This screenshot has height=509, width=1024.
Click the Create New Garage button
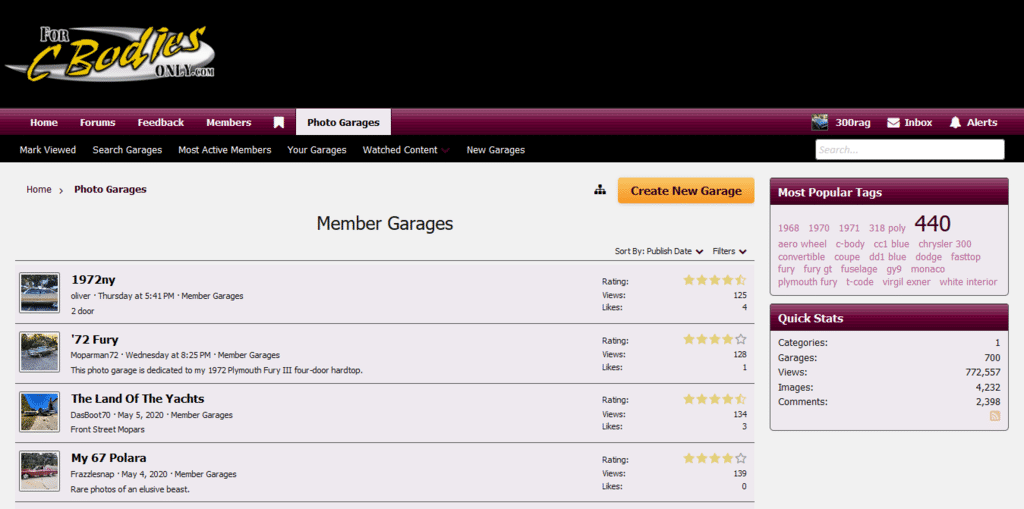coord(686,191)
